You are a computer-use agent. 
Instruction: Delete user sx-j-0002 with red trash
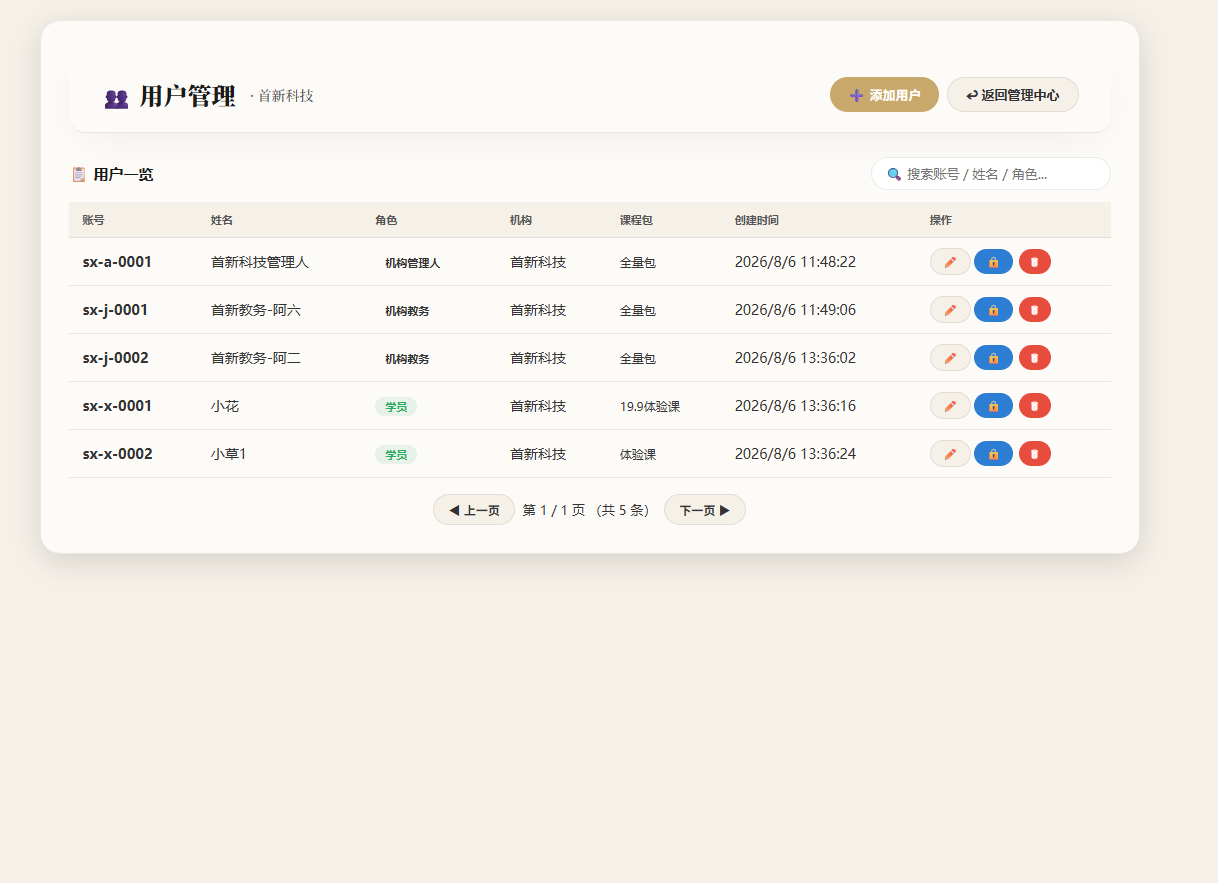(1035, 358)
